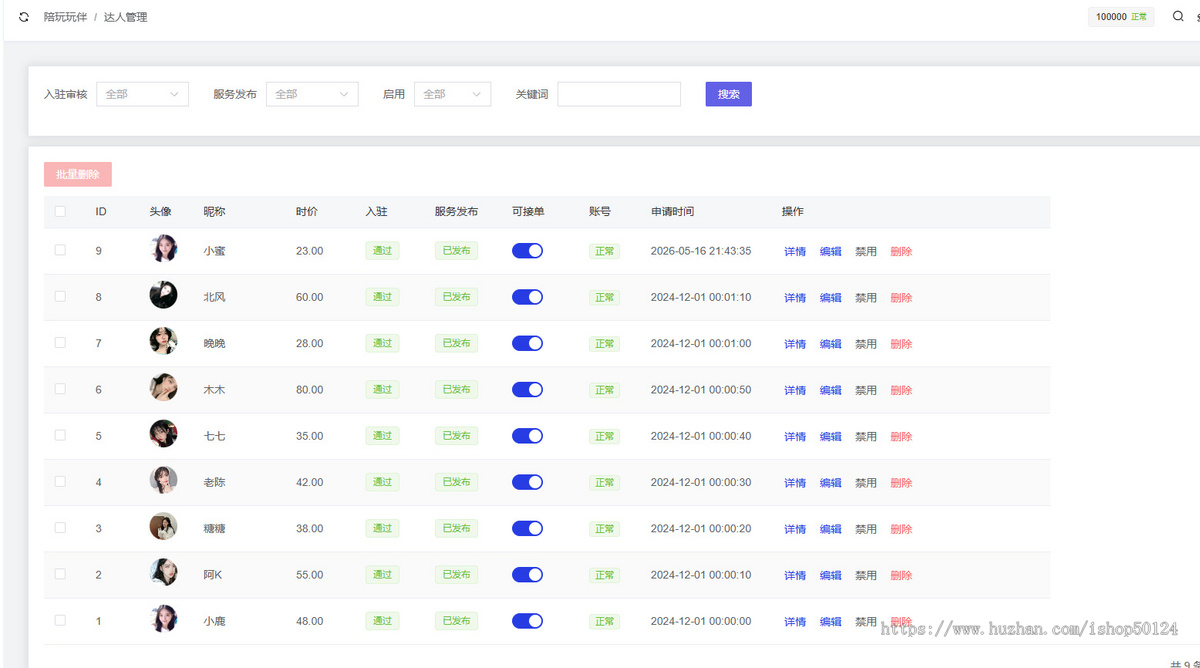Click the 达人管理 breadcrumb
Viewport: 1200px width, 668px height.
(x=126, y=17)
